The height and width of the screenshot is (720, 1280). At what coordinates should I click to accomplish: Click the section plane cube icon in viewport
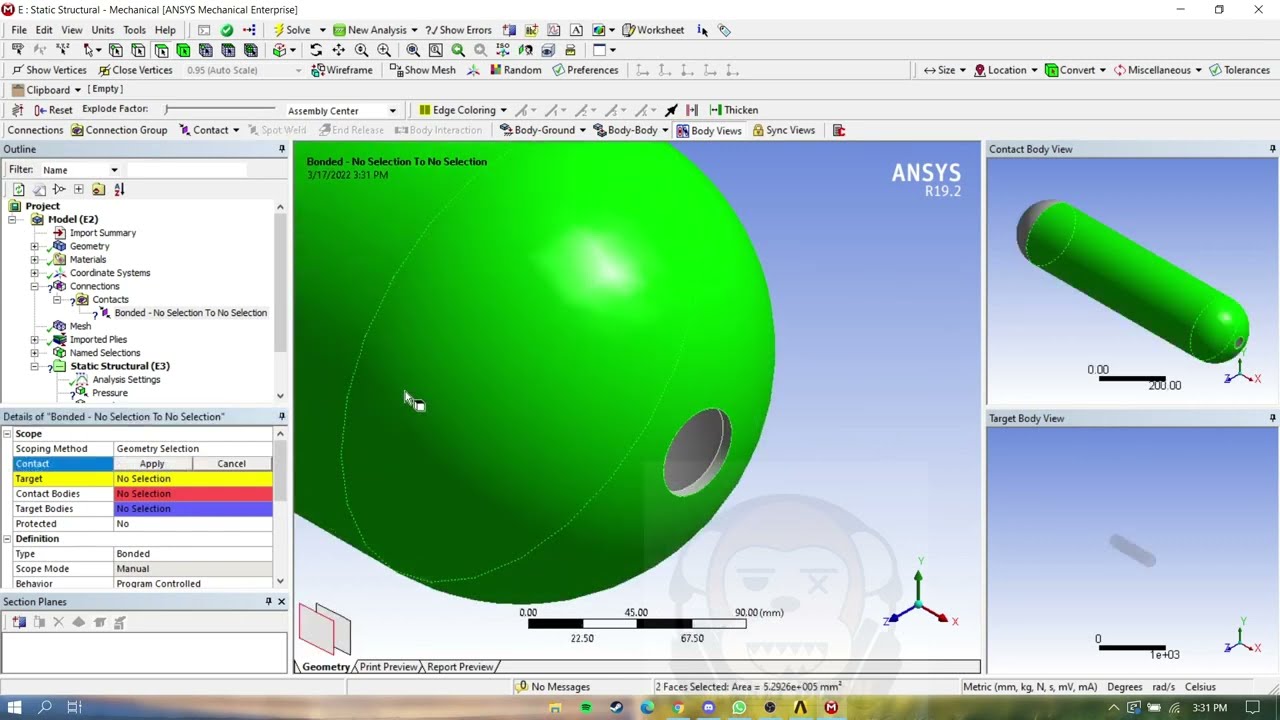click(325, 628)
